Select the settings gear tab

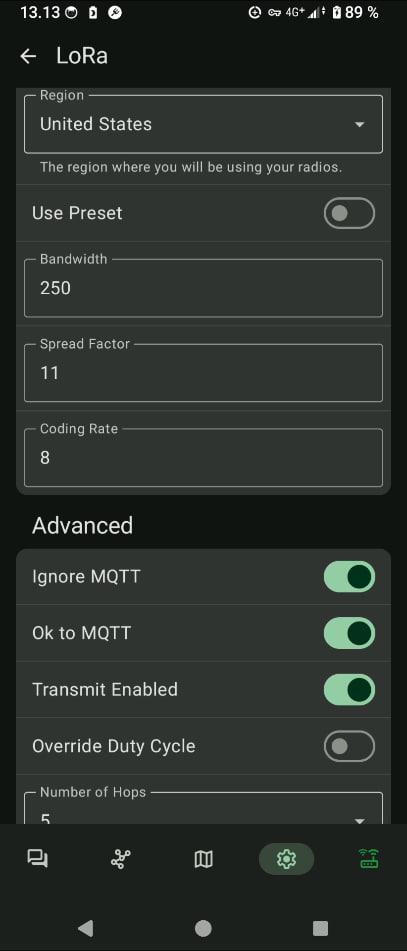286,859
